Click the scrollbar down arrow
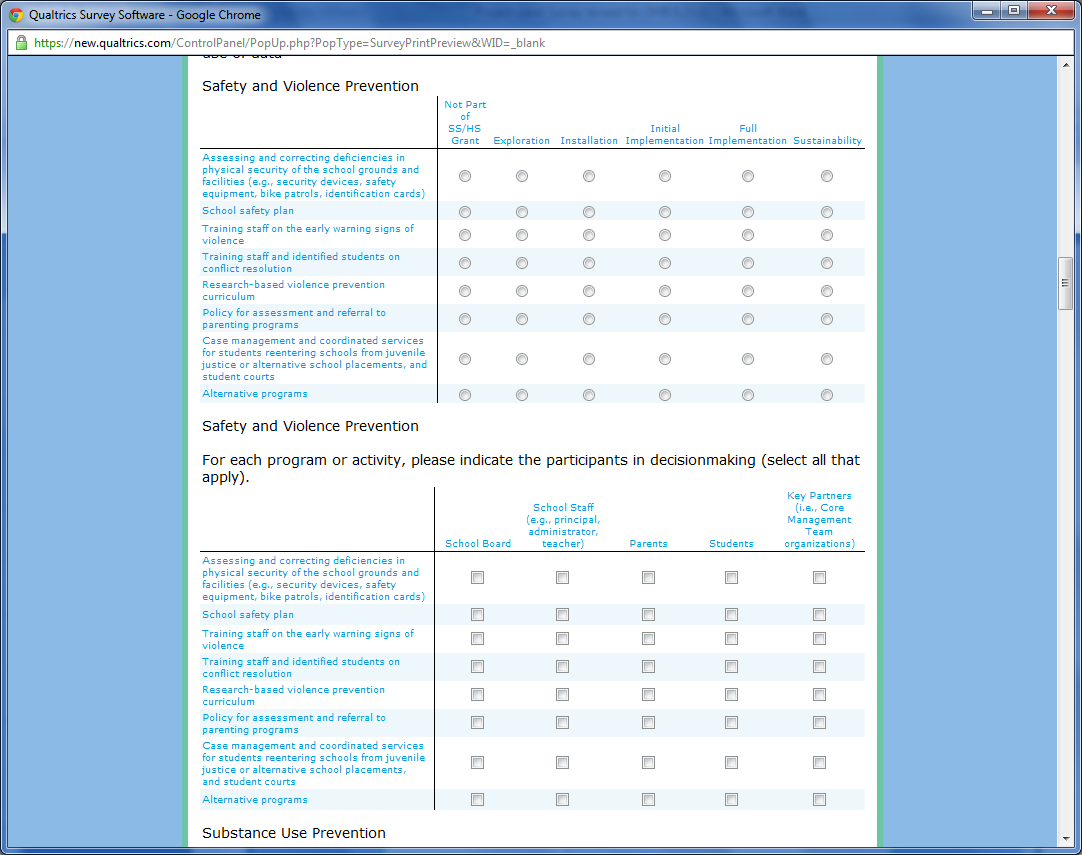The width and height of the screenshot is (1082, 855). click(1065, 839)
